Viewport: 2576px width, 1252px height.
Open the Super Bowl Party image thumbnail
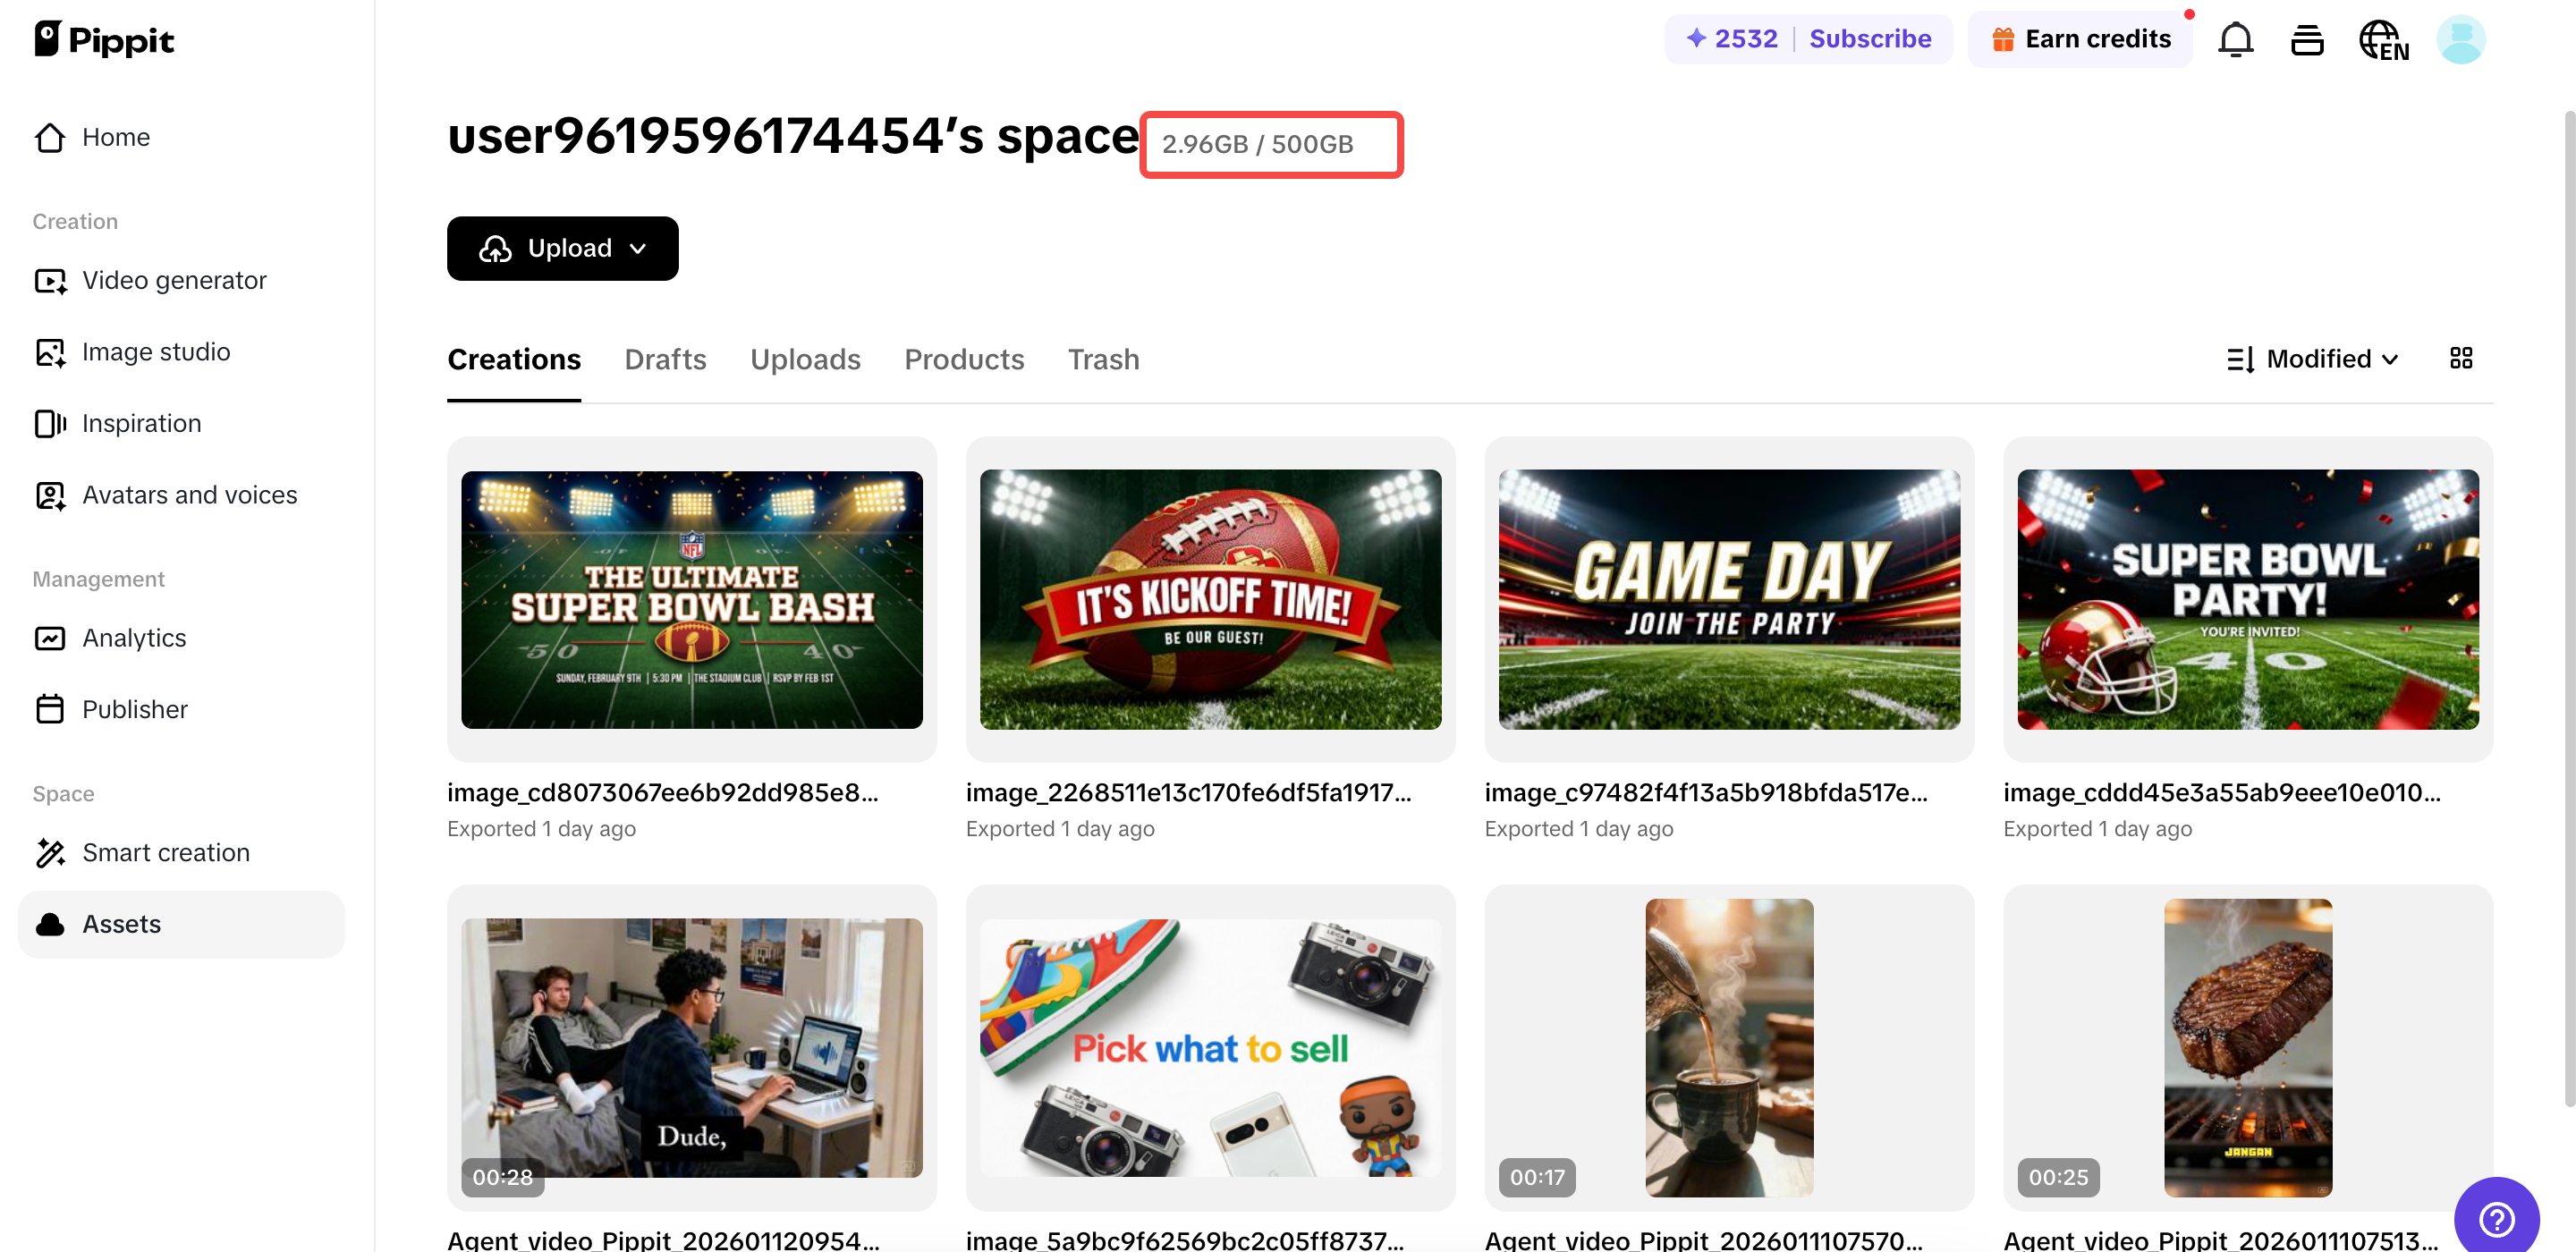point(2247,599)
